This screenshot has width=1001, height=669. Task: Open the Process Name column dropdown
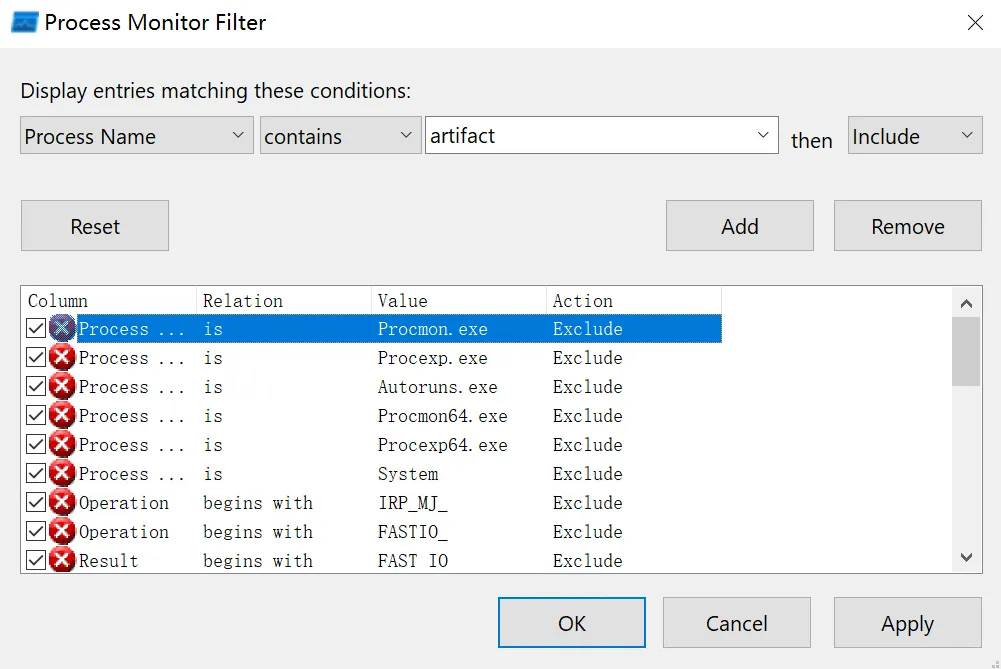click(137, 135)
